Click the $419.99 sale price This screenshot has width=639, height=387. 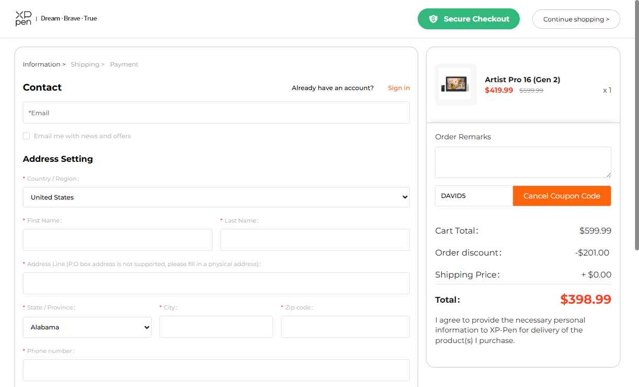(499, 90)
